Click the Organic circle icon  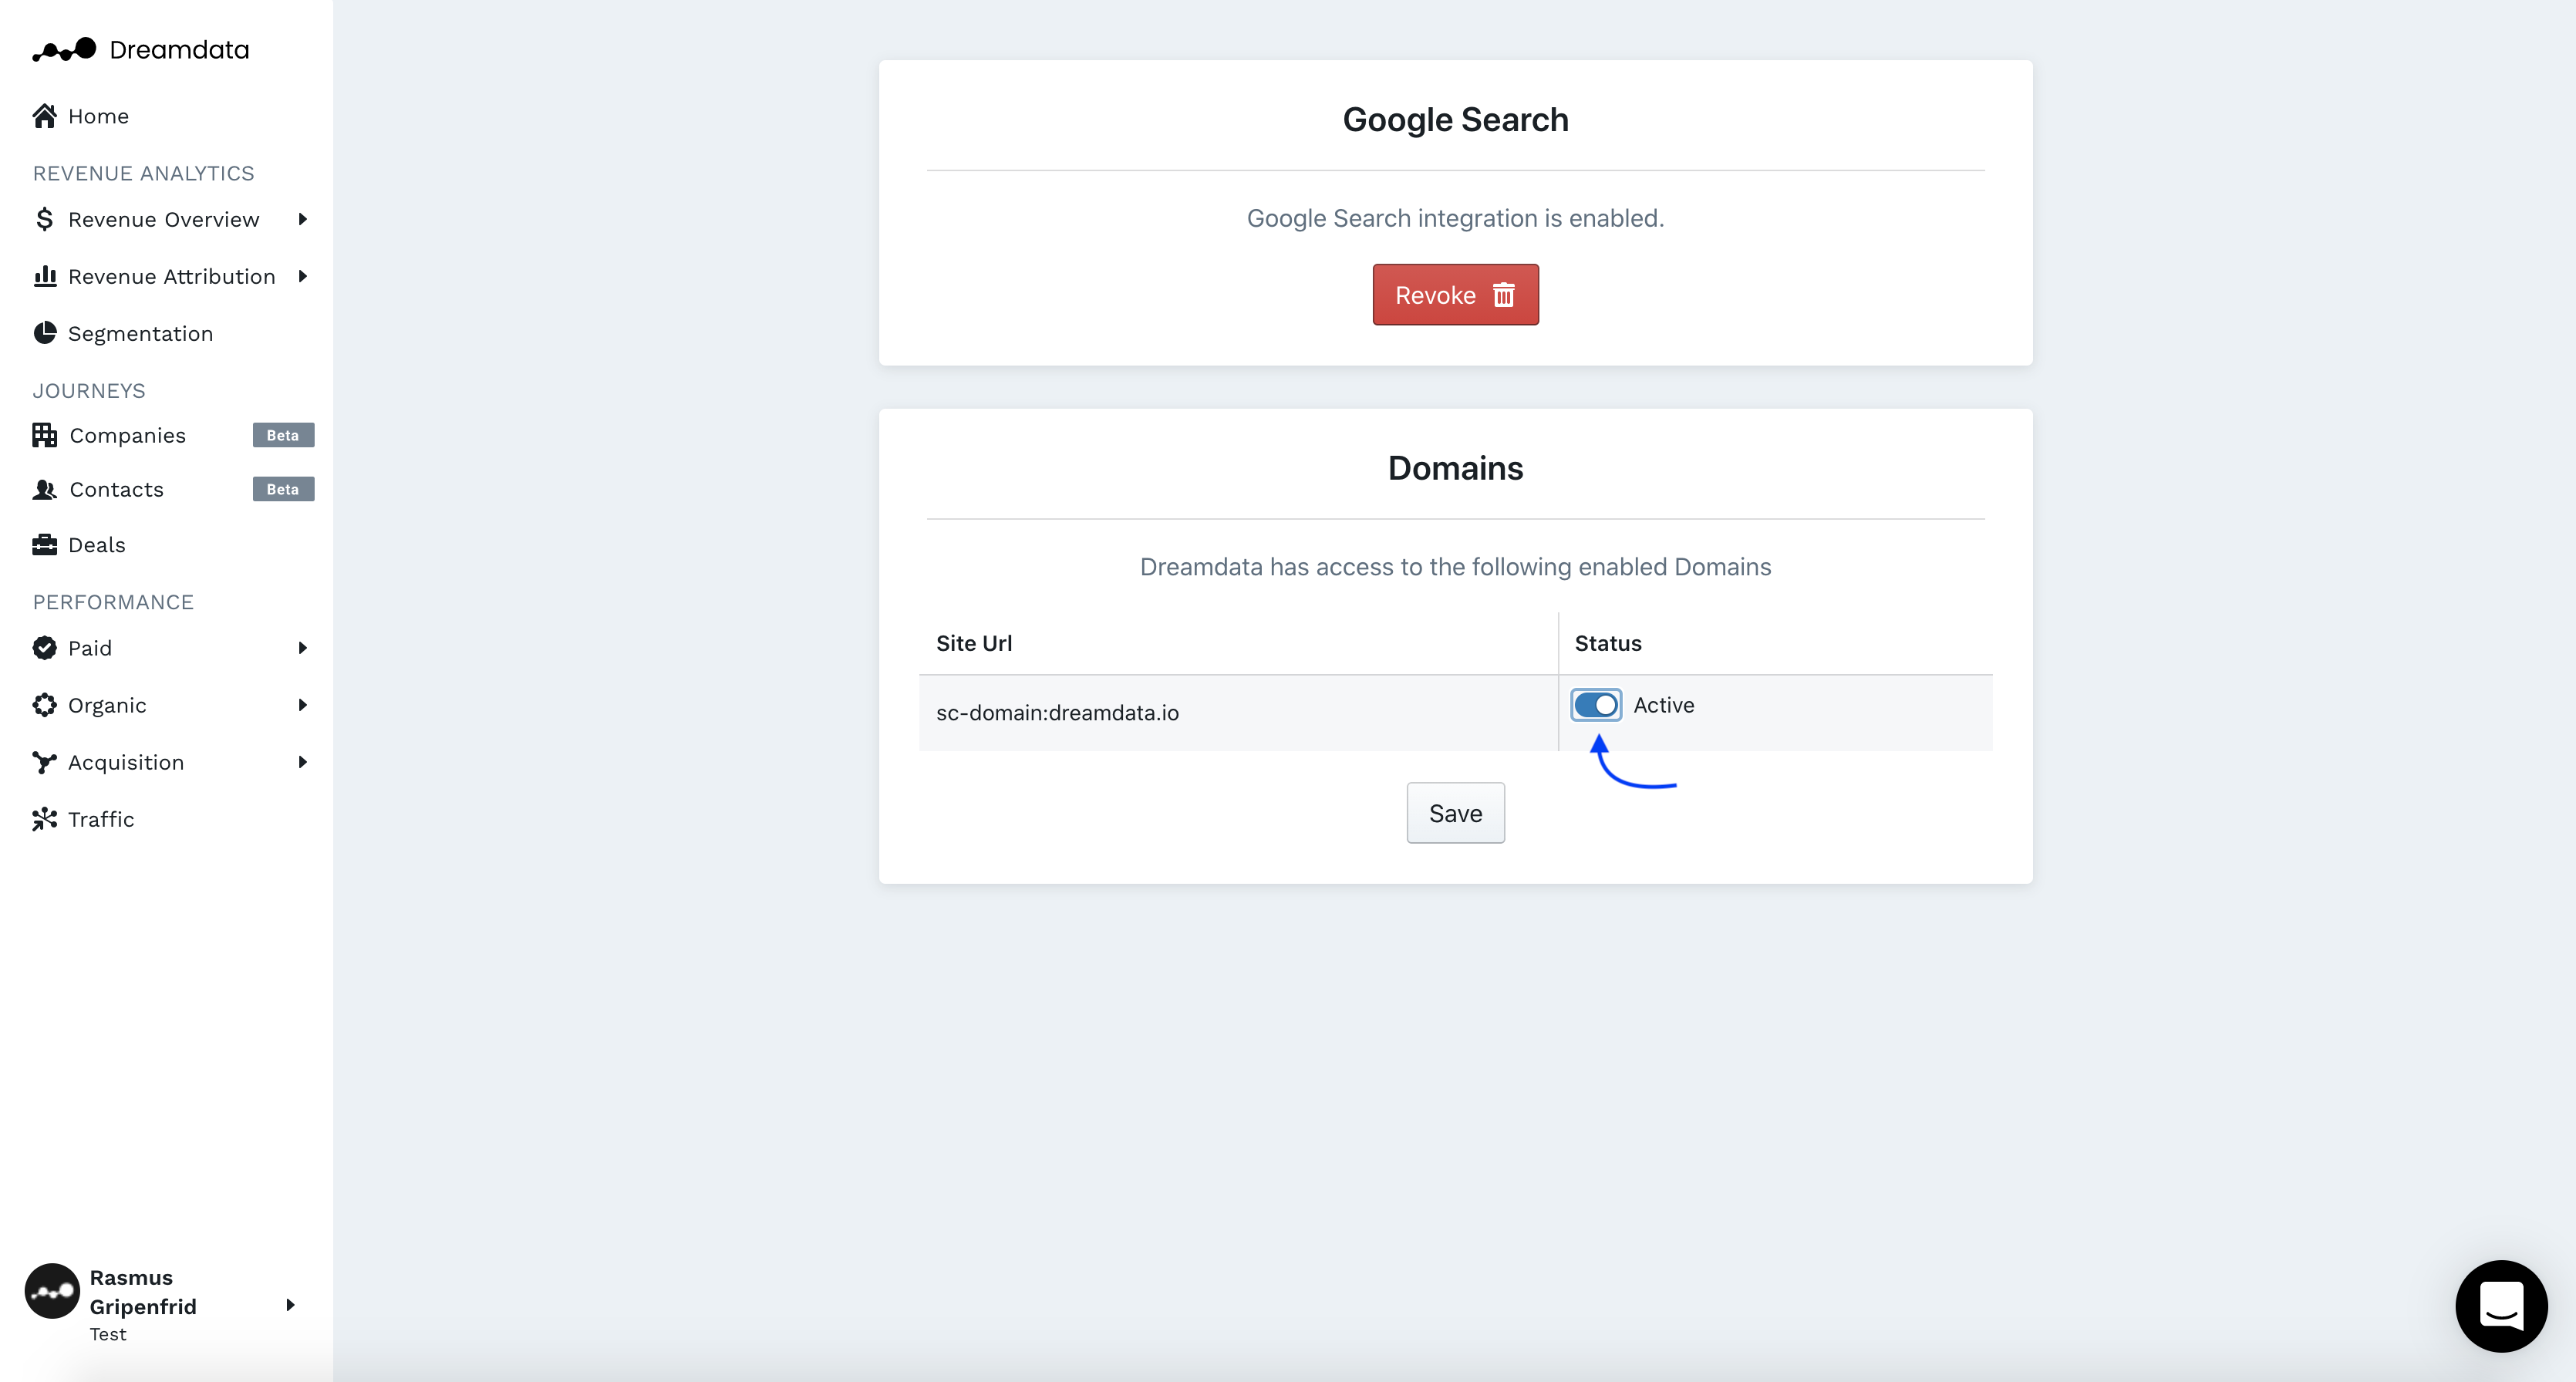(45, 705)
